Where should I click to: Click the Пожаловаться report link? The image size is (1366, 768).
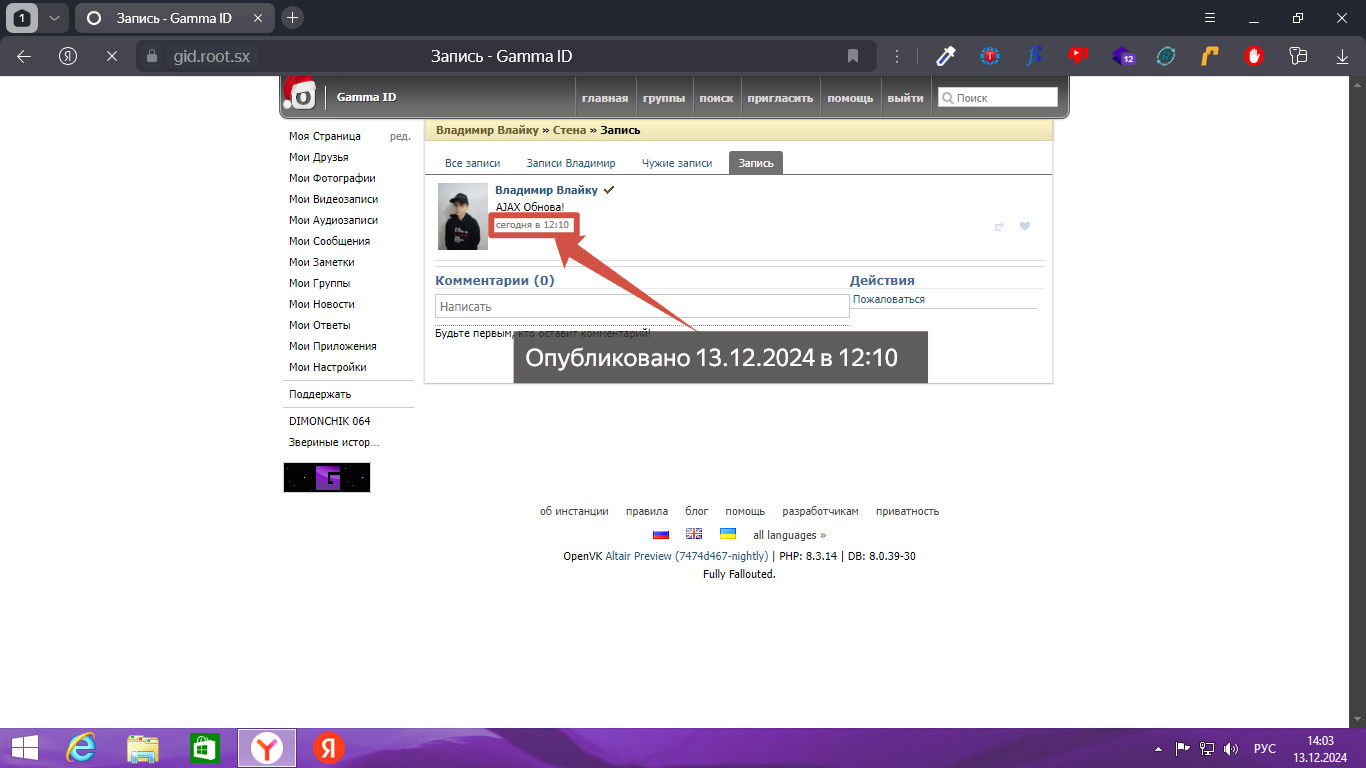click(889, 299)
